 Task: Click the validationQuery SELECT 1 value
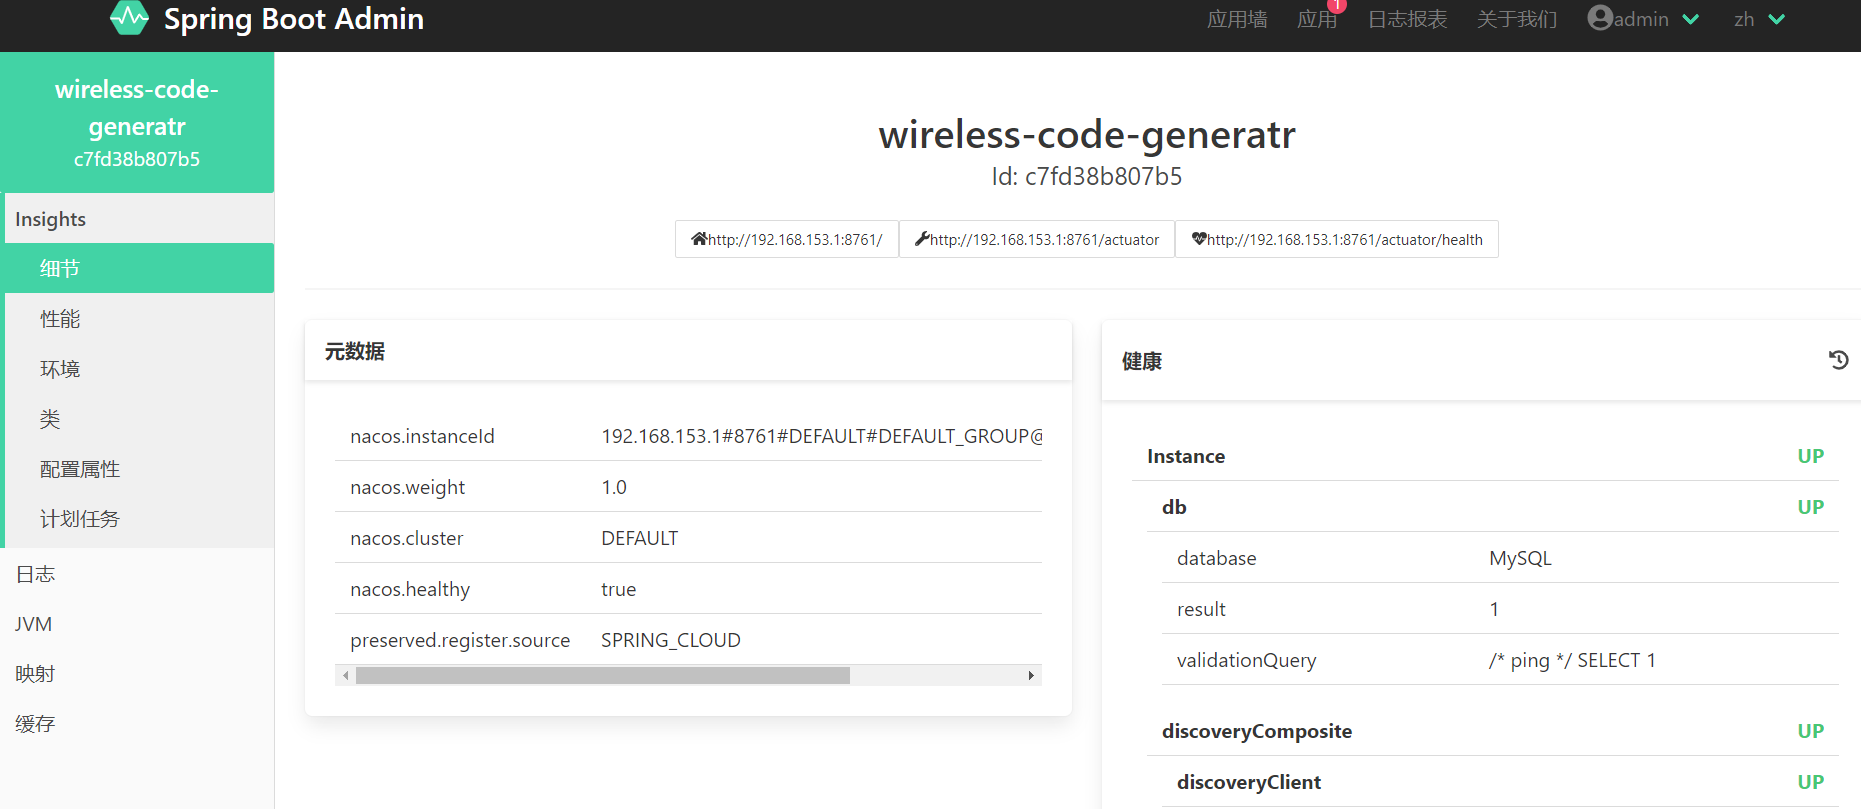(1572, 660)
